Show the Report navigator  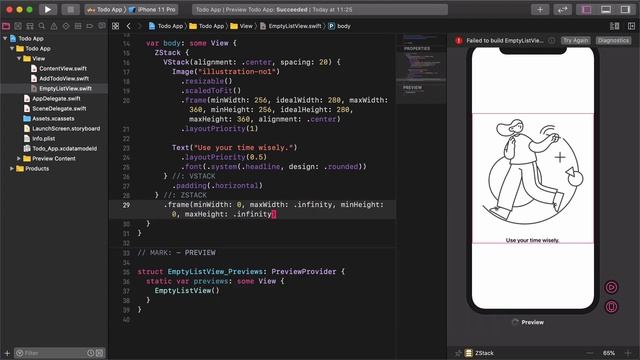coord(102,26)
